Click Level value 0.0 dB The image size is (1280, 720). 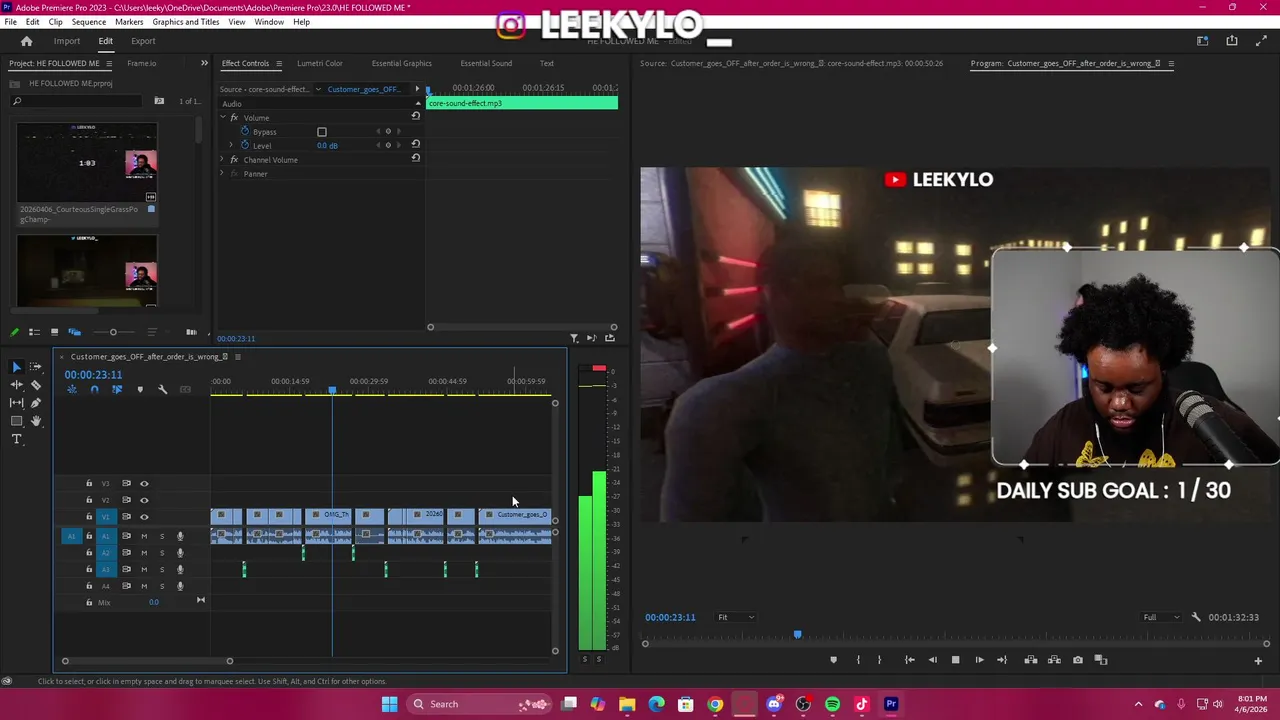pyautogui.click(x=327, y=146)
